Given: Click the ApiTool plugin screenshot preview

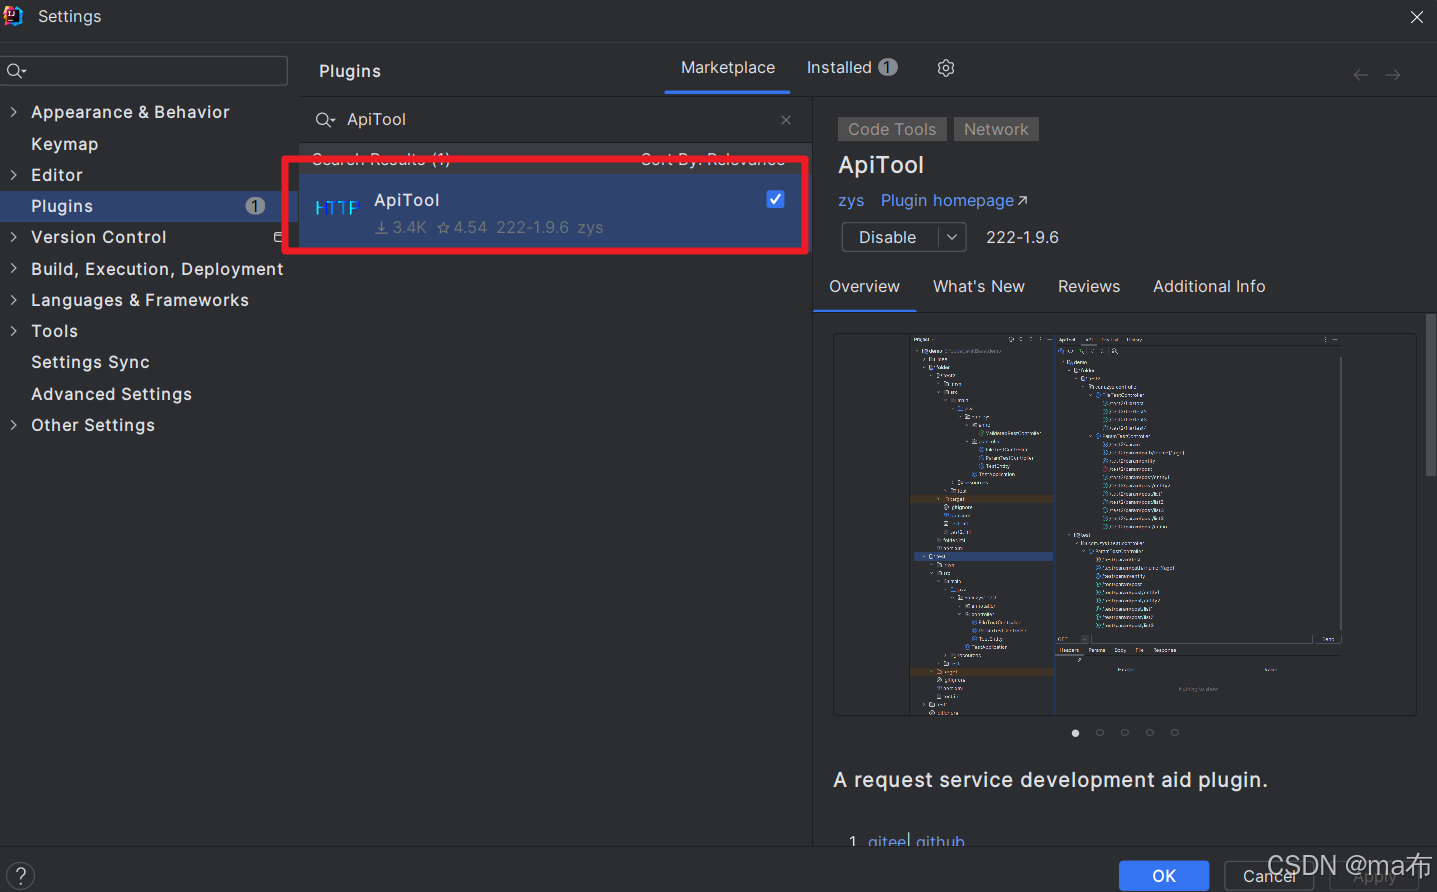Looking at the screenshot, I should coord(1125,524).
